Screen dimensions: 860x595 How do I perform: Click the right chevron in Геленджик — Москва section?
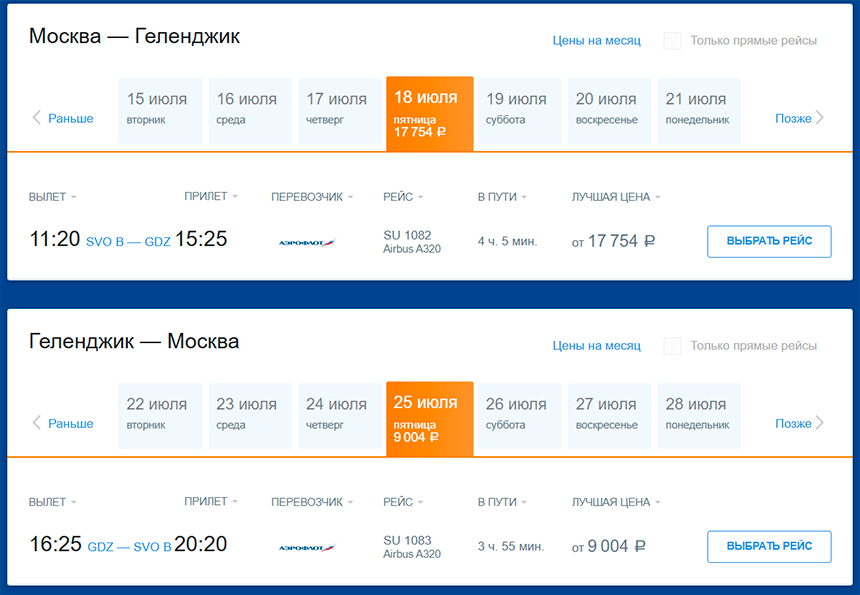point(820,423)
